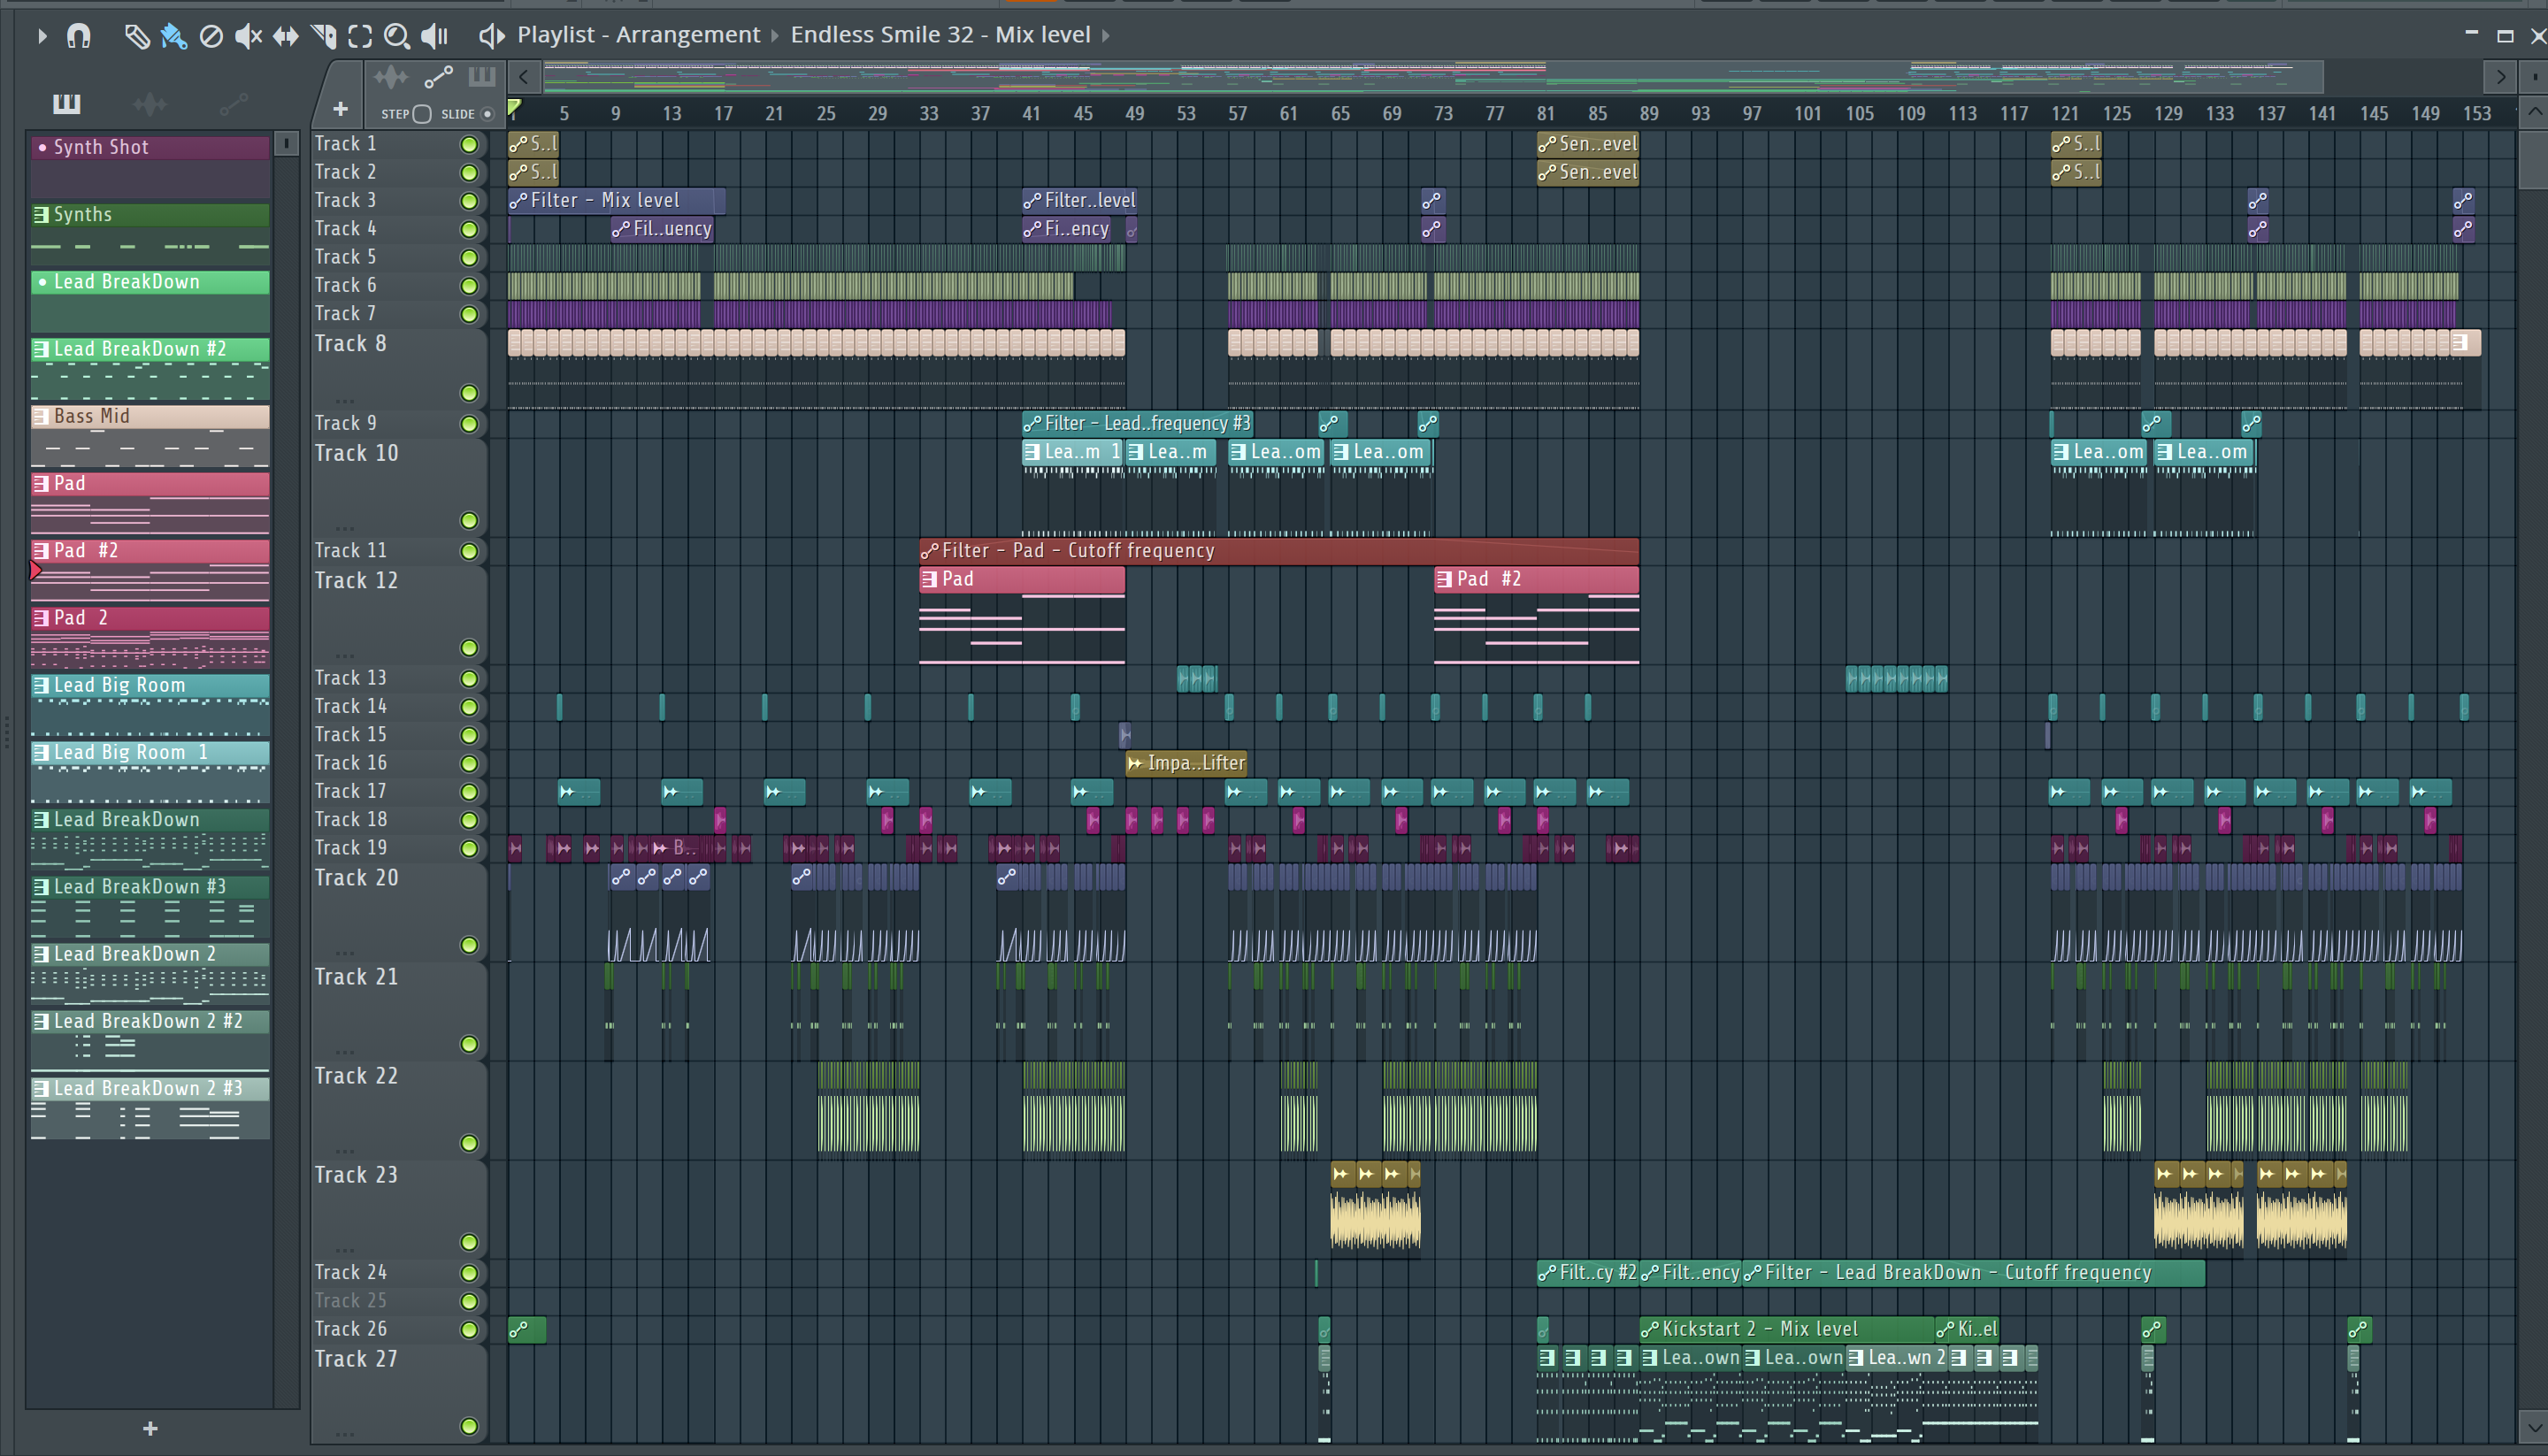The height and width of the screenshot is (1456, 2548).
Task: Click Track 27 name label
Action: pos(356,1359)
